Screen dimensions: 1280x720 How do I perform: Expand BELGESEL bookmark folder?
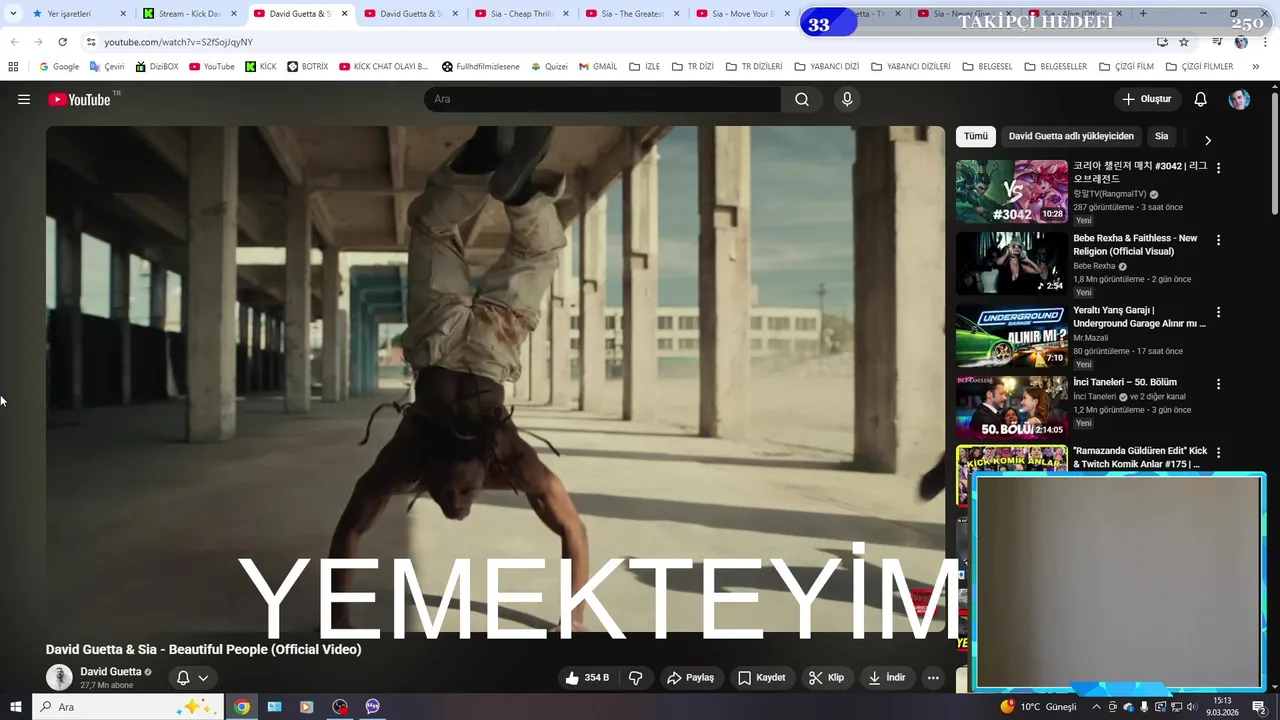point(985,67)
